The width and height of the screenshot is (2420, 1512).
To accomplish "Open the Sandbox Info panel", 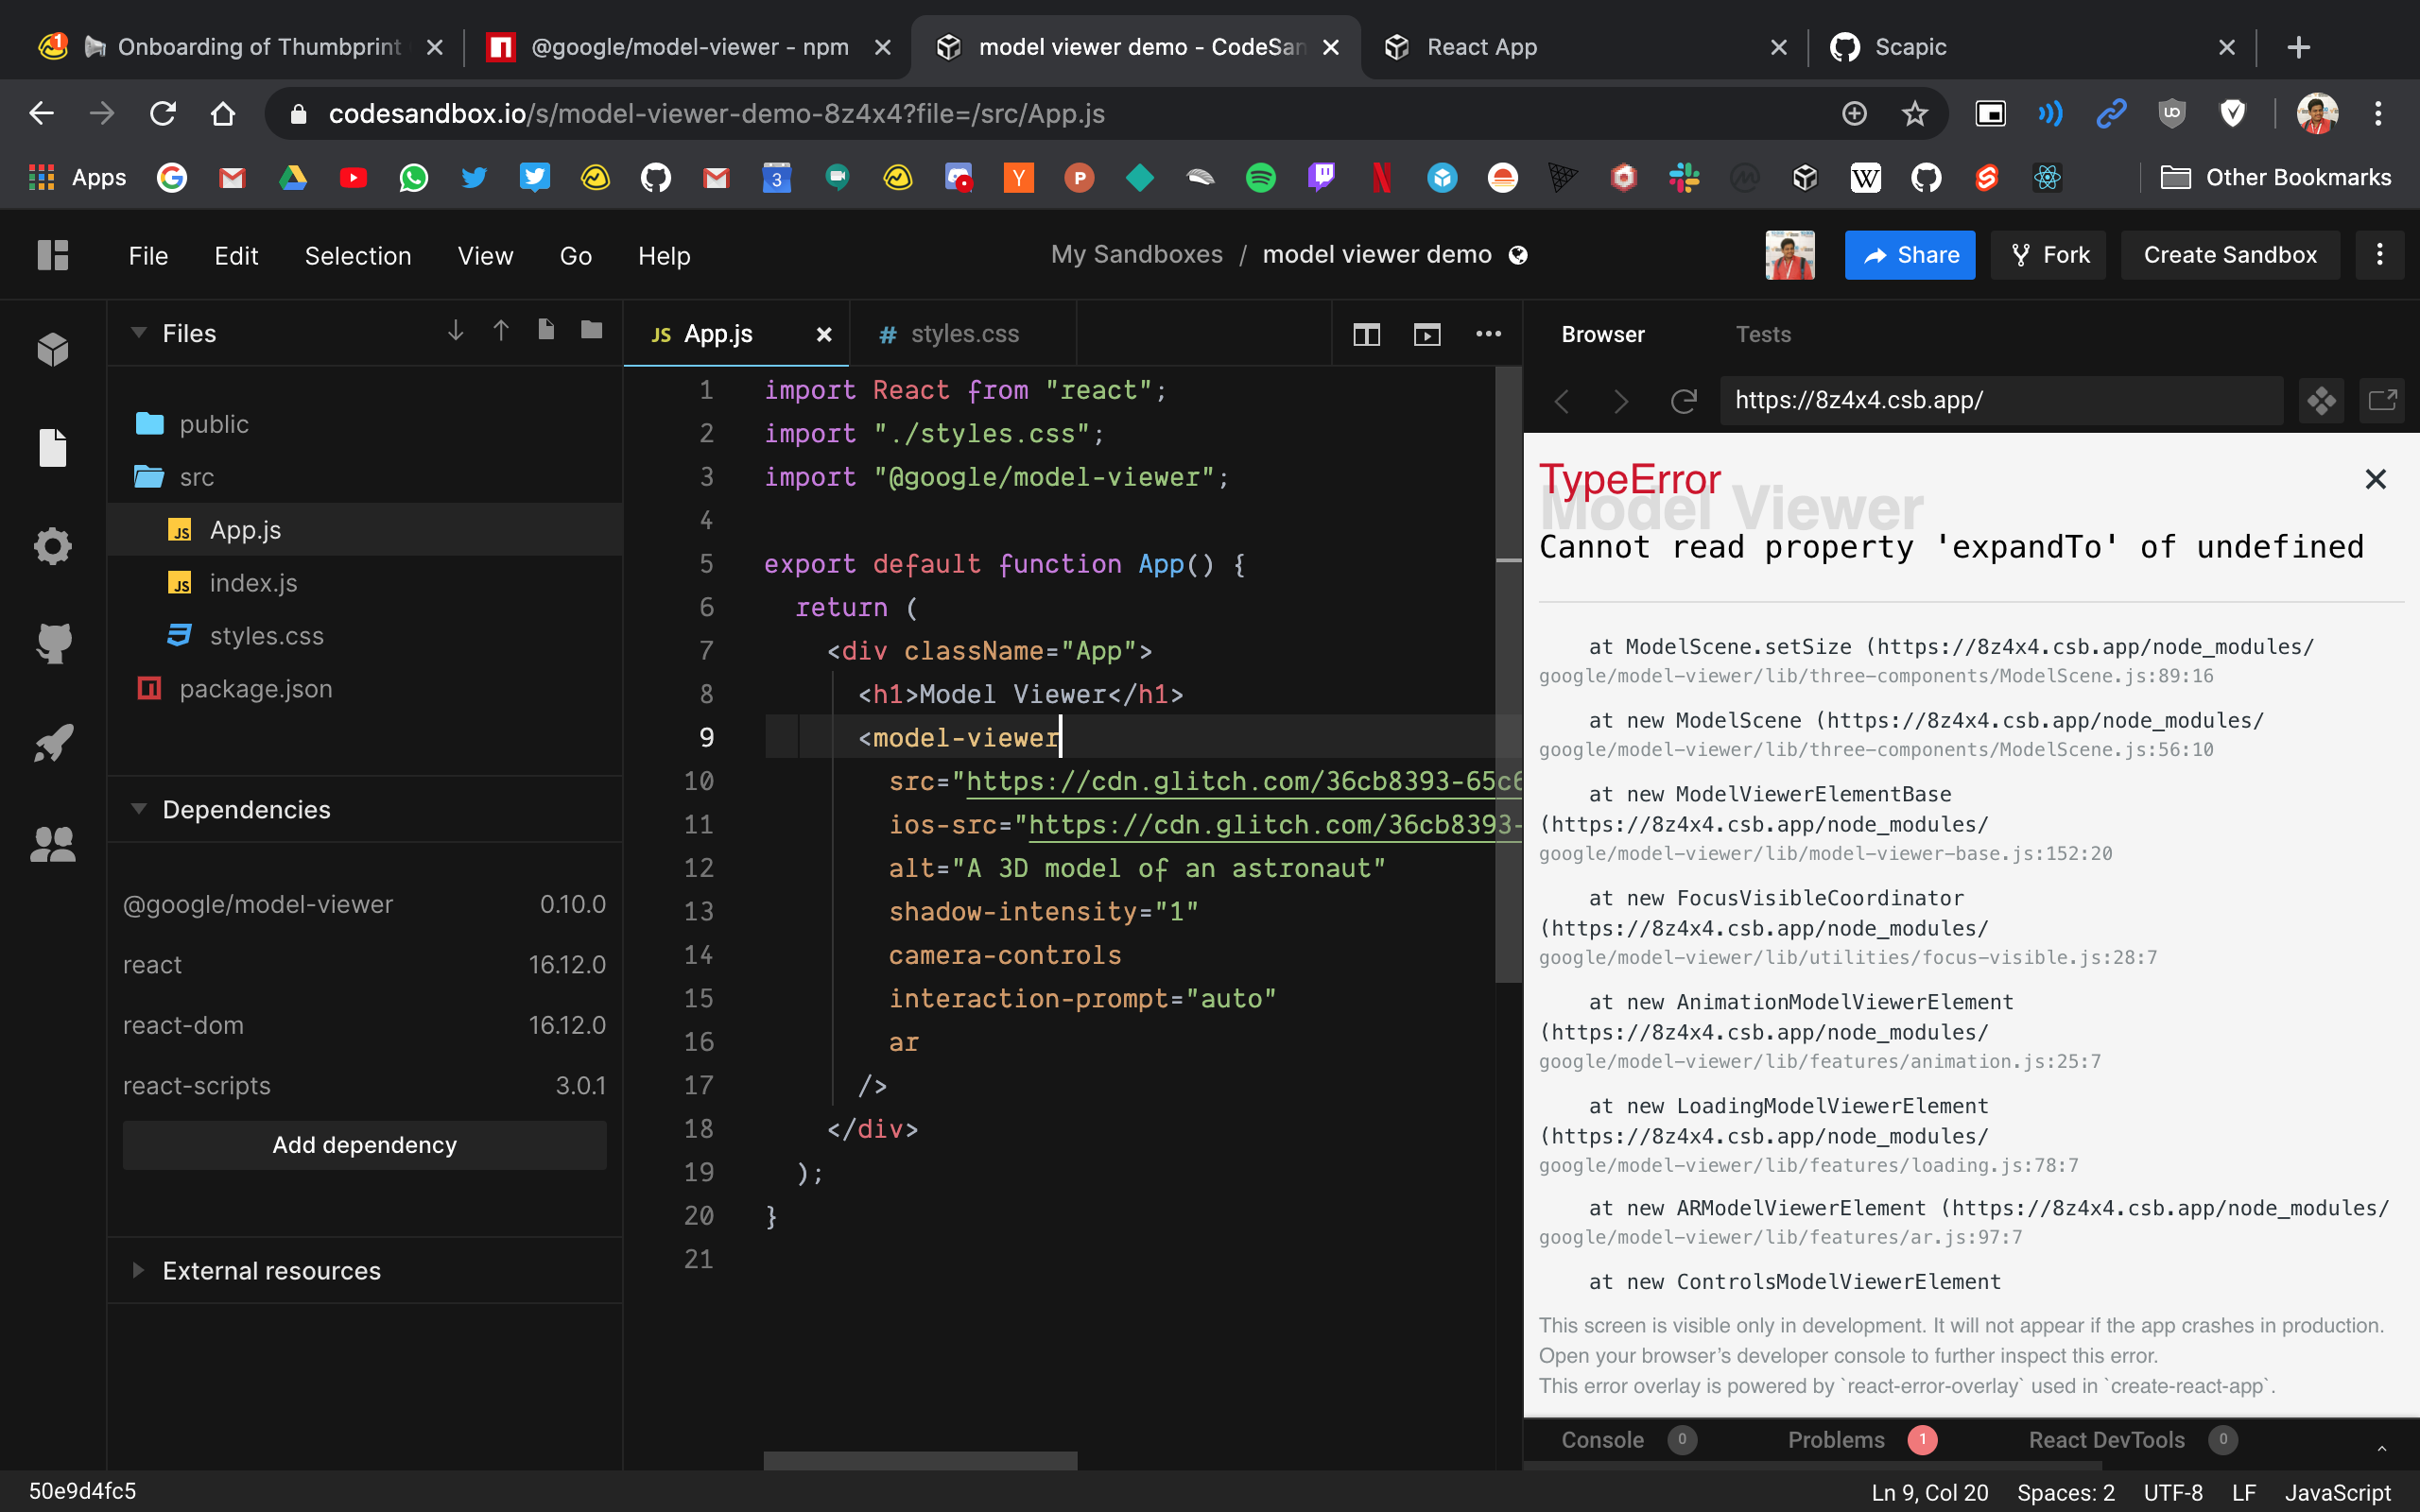I will 52,348.
